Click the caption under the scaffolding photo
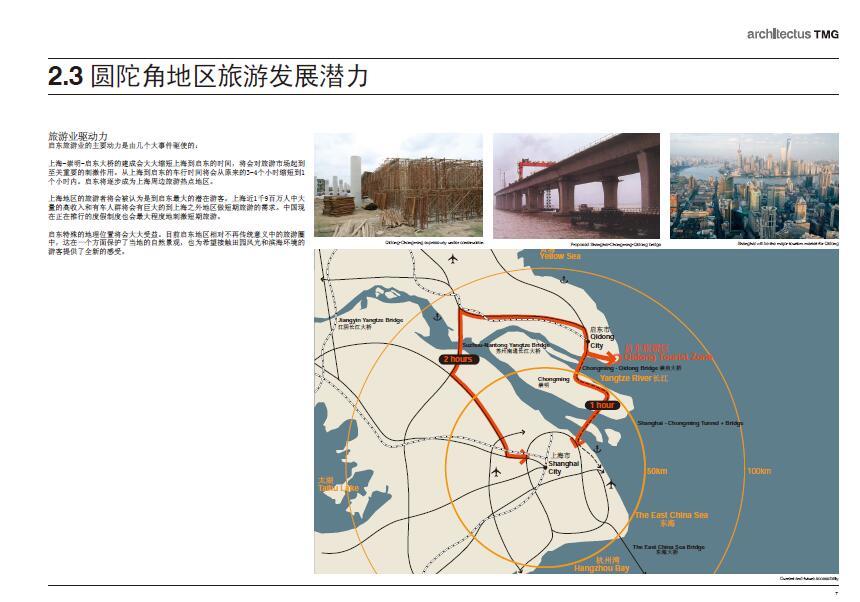860x602 pixels. (x=434, y=242)
